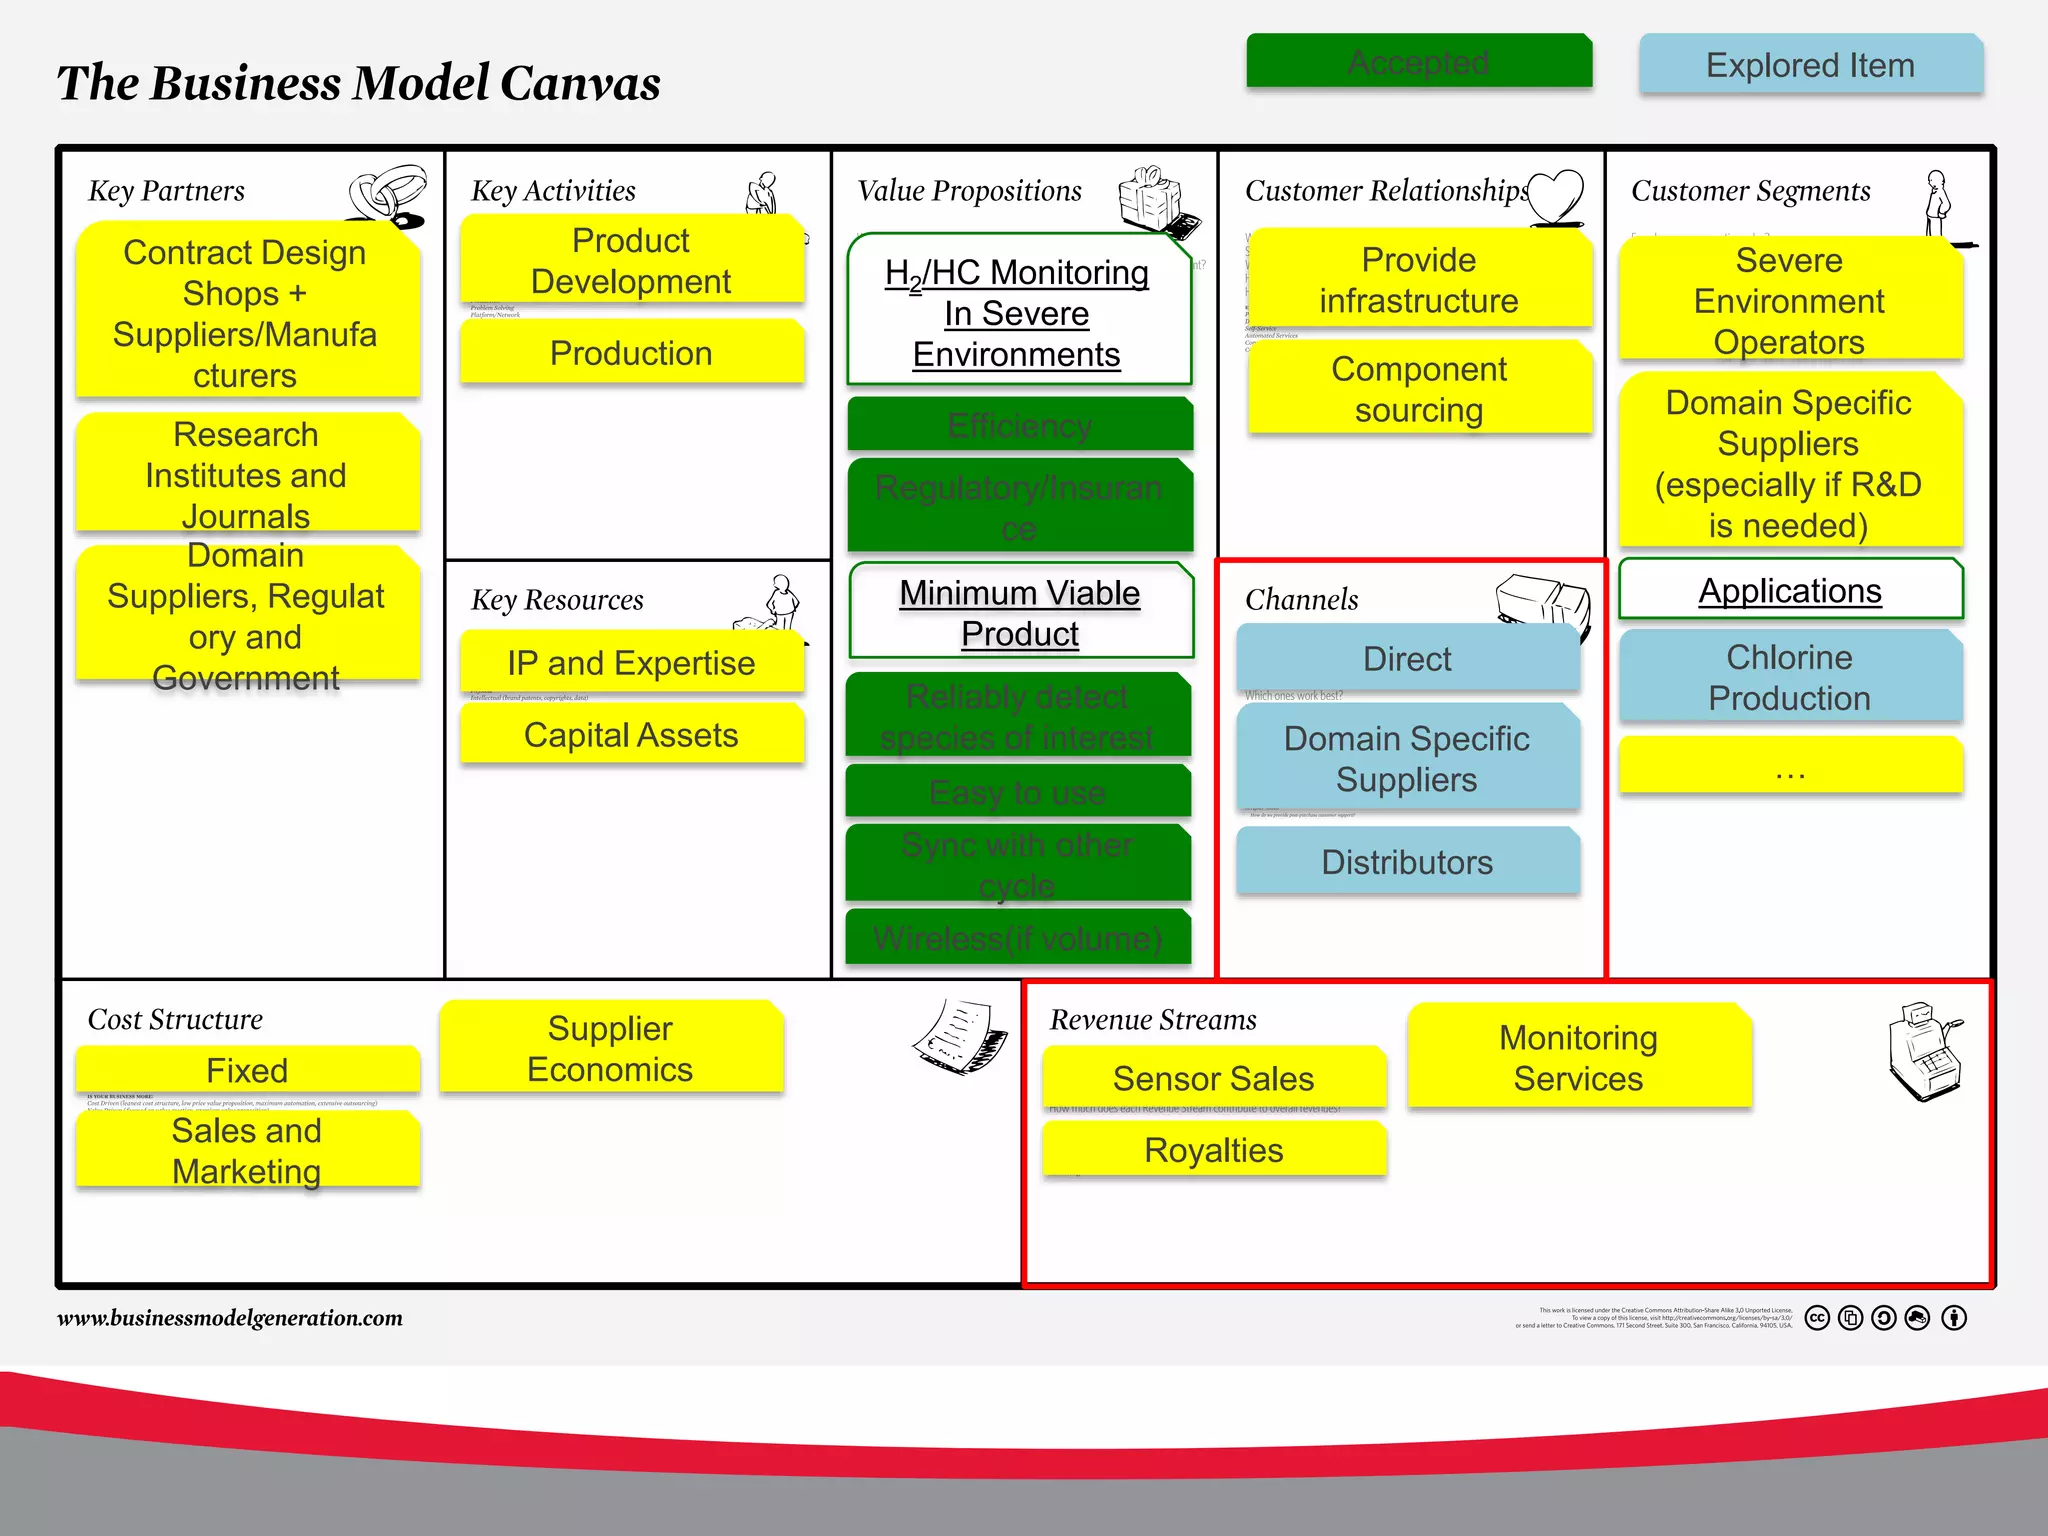Viewport: 2048px width, 1536px height.
Task: Click the worker figure icon in Key Activities
Action: (763, 192)
